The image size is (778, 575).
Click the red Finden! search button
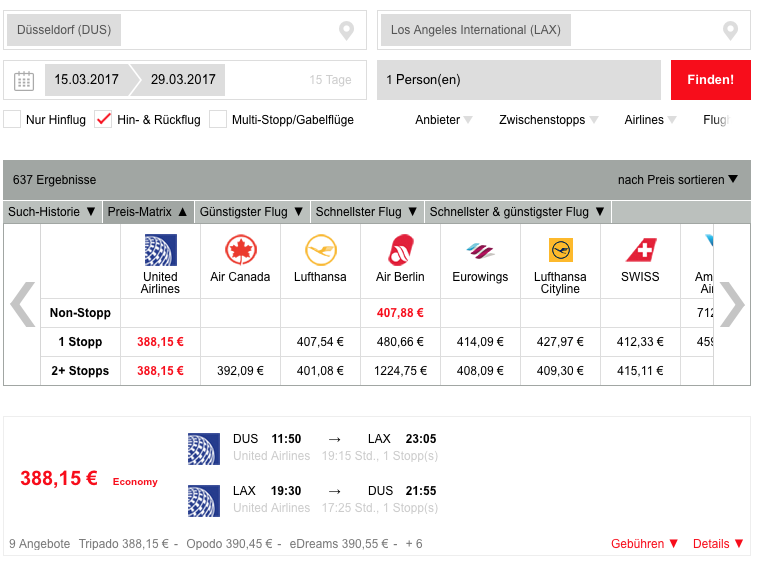tap(711, 80)
